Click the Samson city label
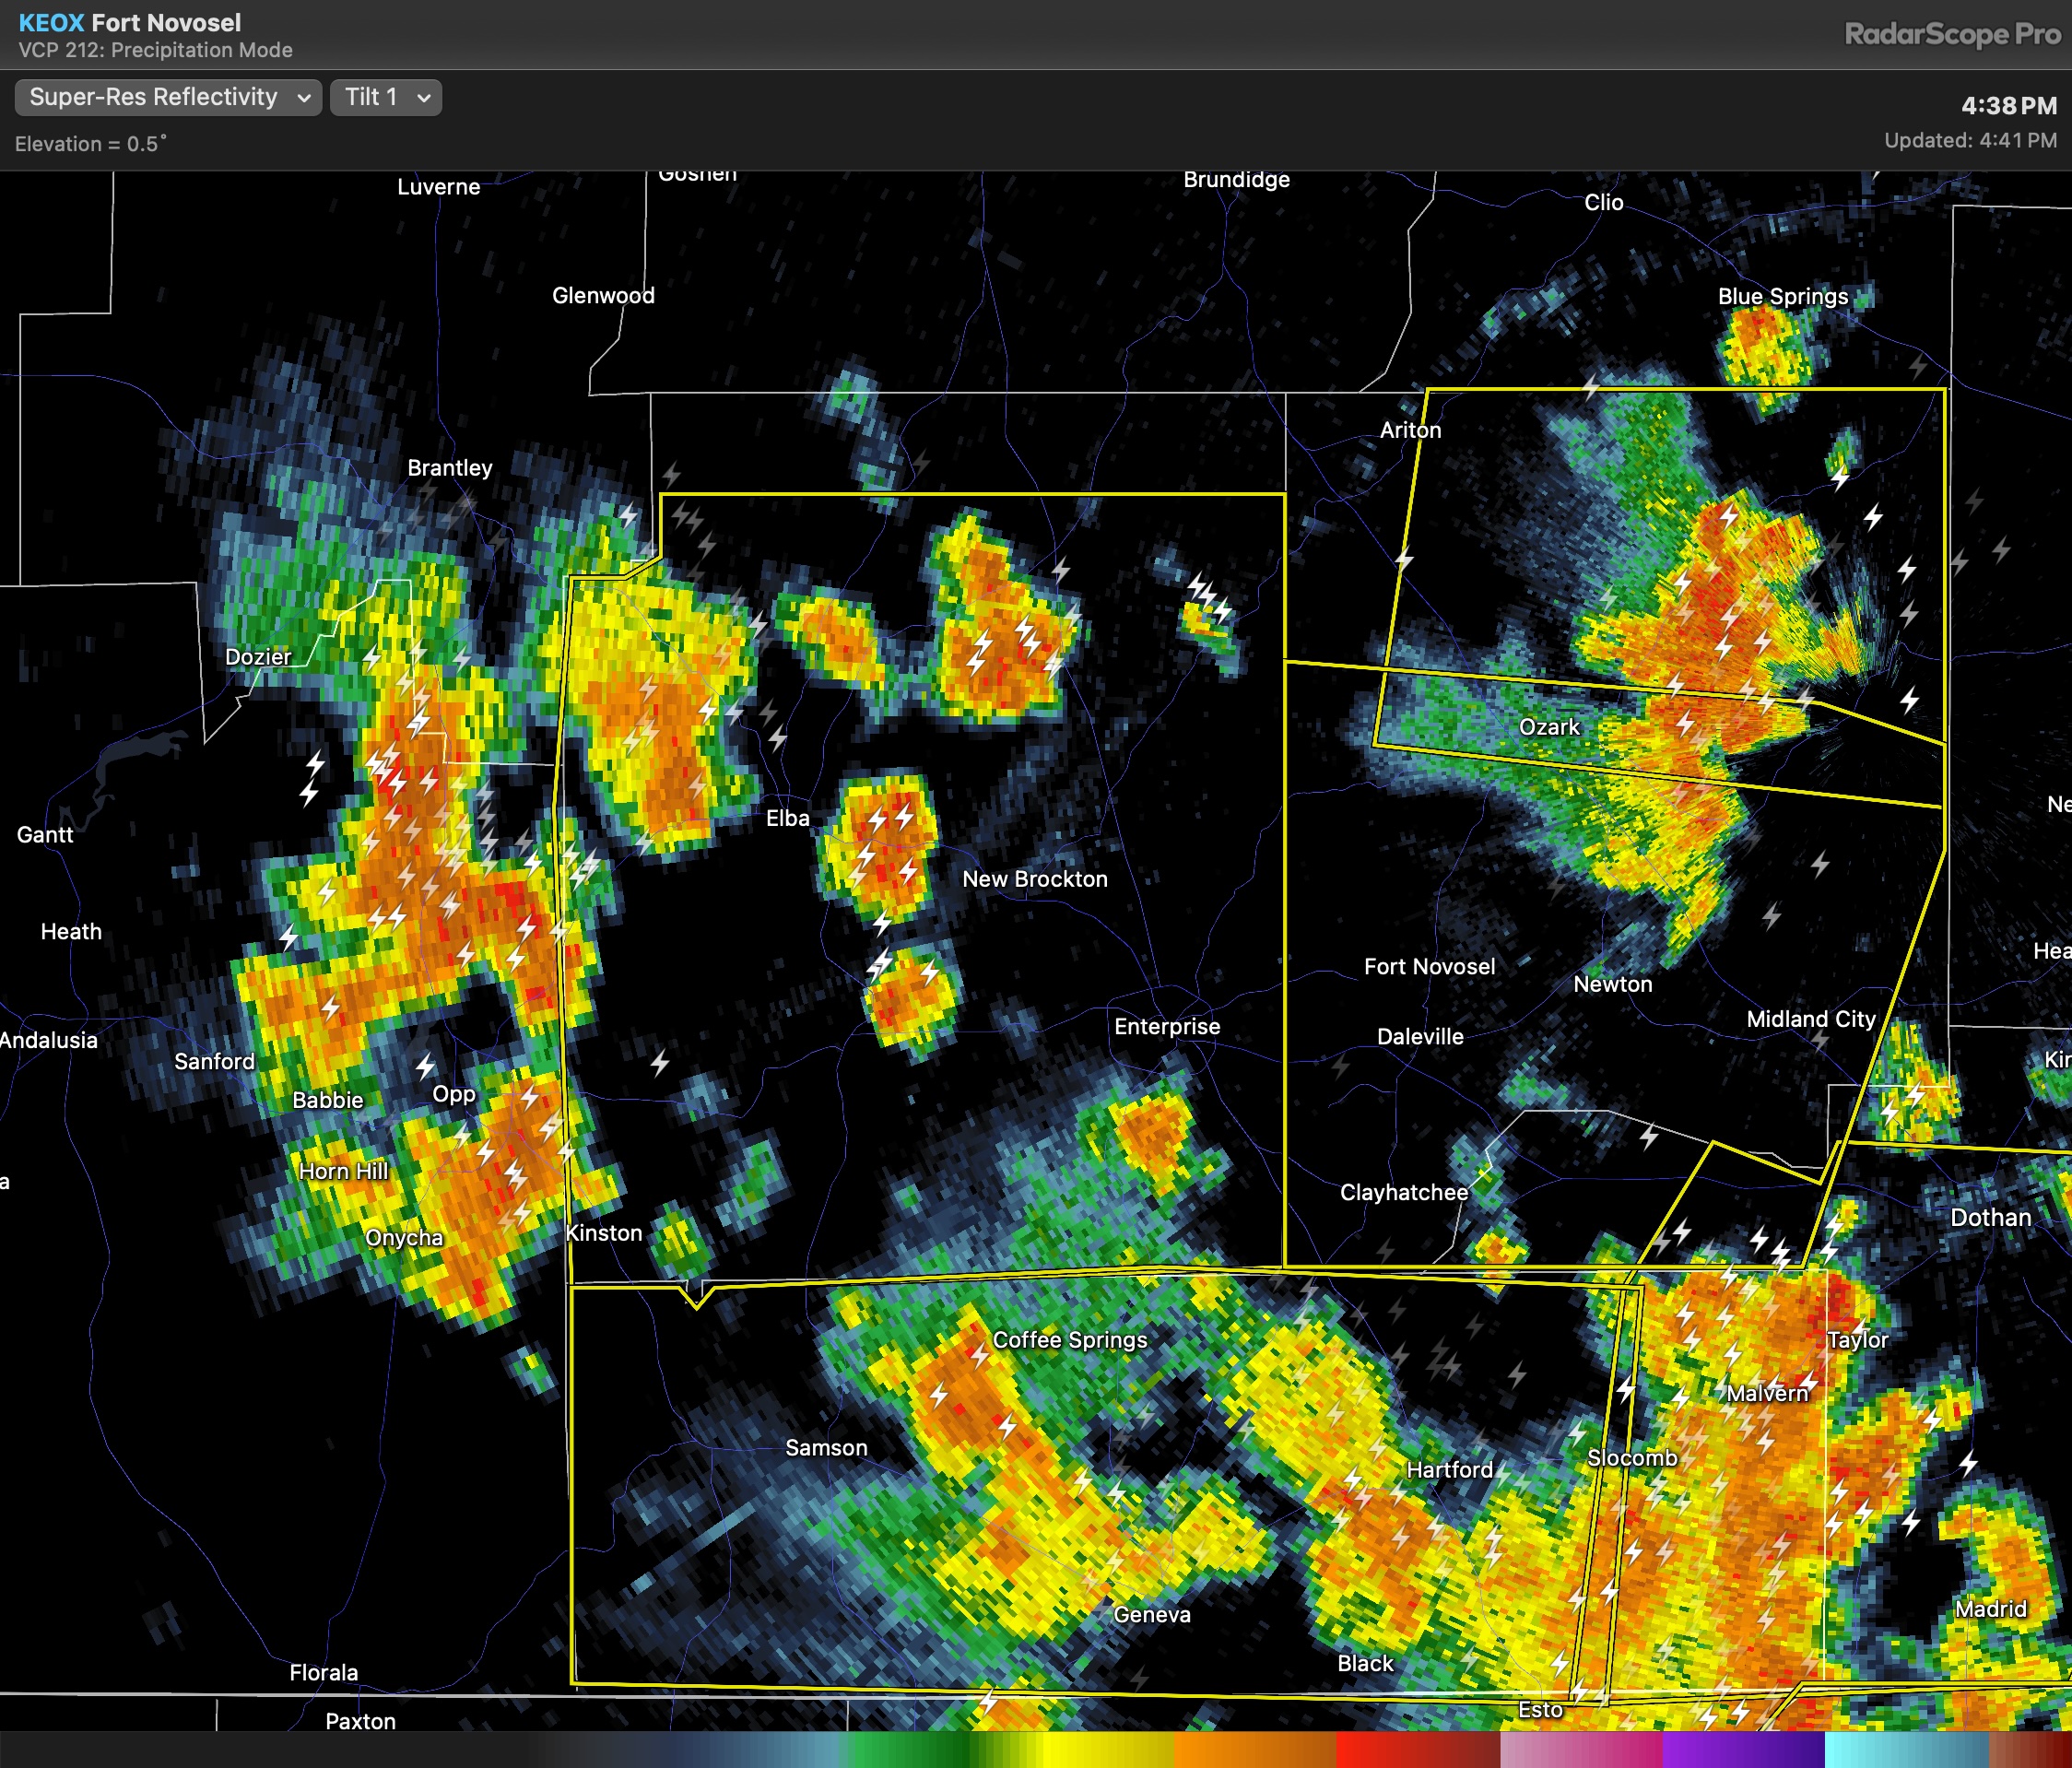 tap(826, 1447)
